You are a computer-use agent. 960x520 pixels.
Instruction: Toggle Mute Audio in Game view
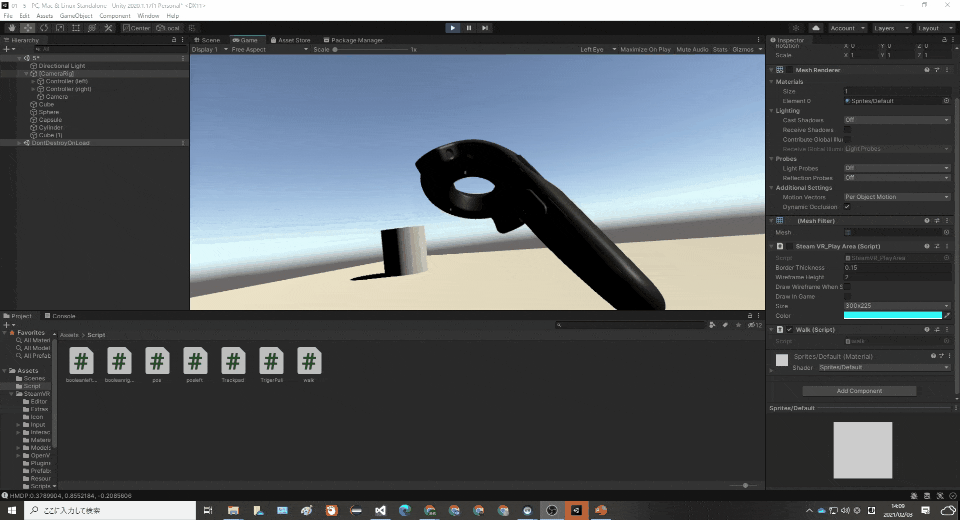pos(692,50)
